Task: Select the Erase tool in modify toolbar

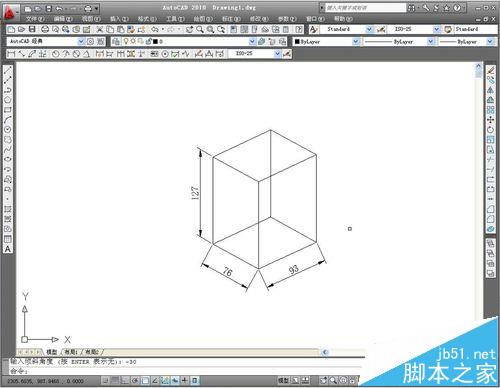Action: 490,70
